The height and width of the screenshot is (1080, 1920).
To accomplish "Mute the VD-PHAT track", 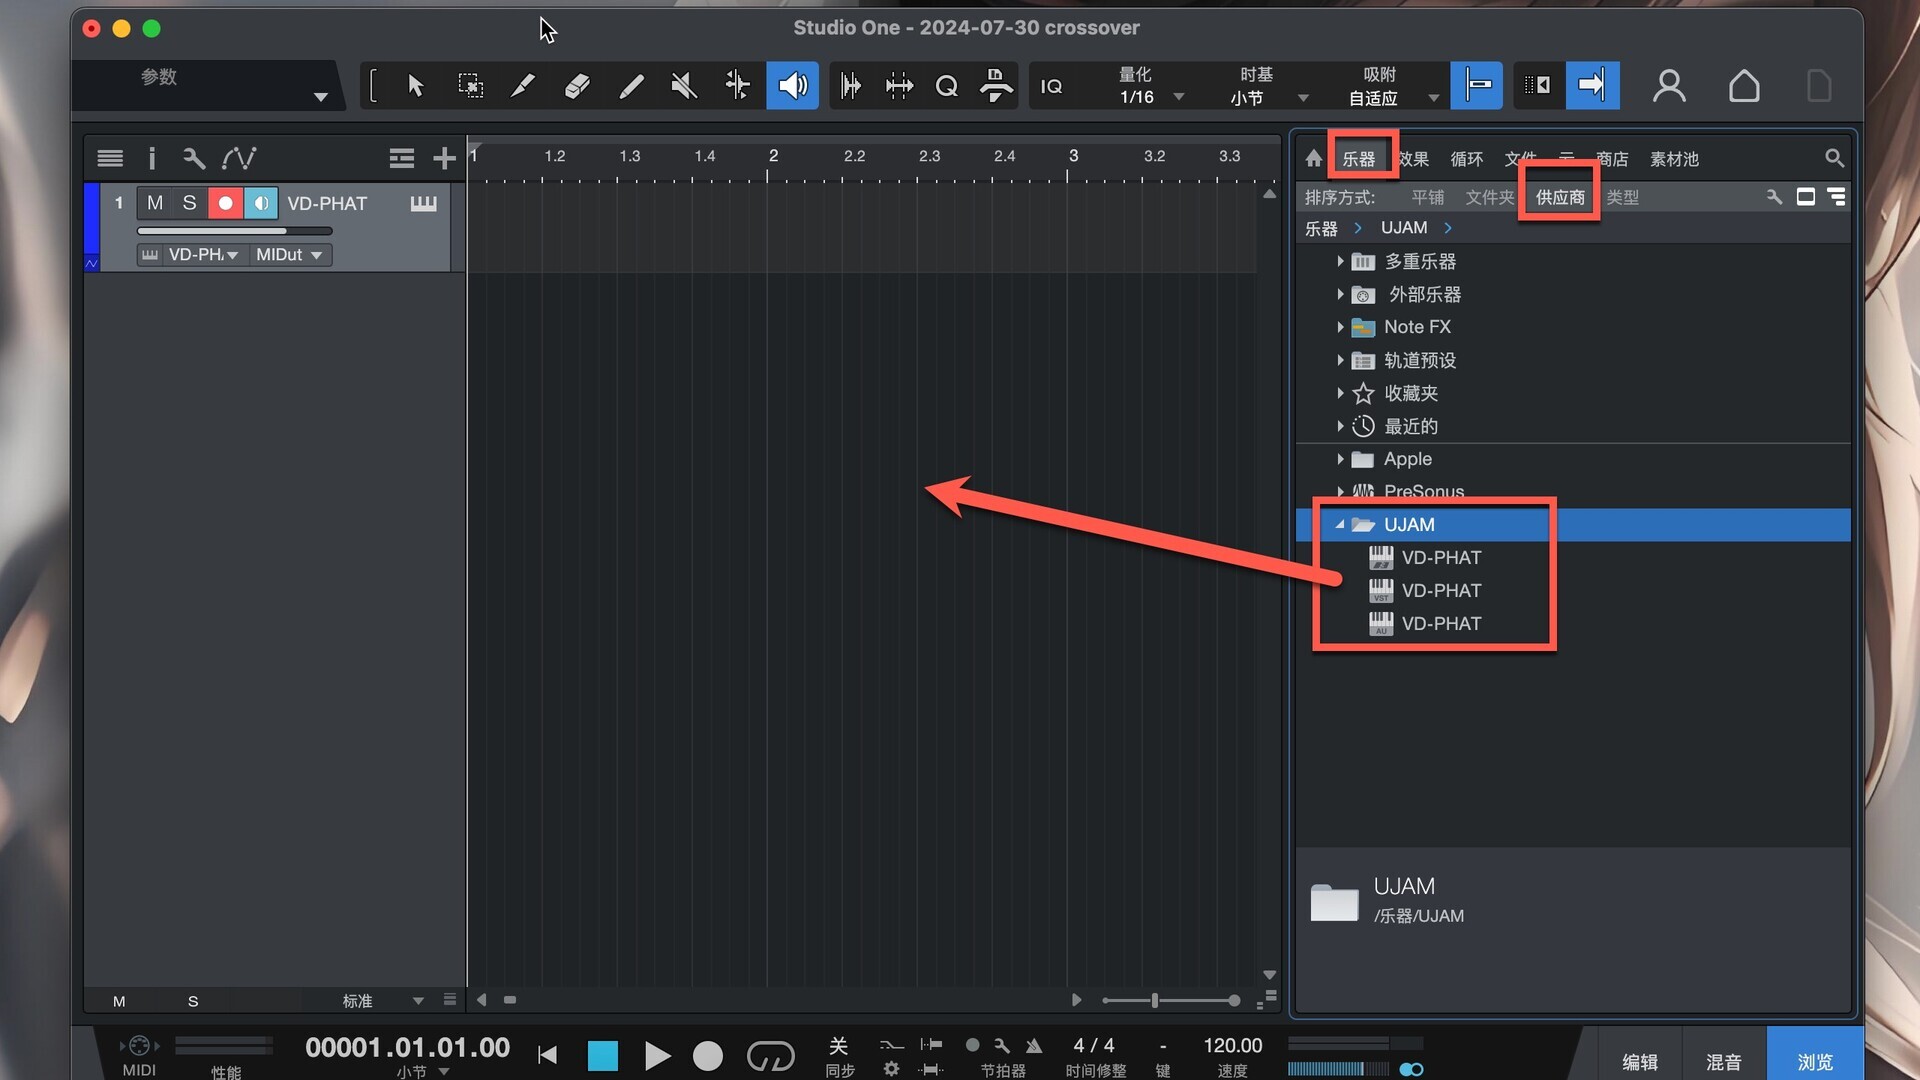I will click(154, 203).
